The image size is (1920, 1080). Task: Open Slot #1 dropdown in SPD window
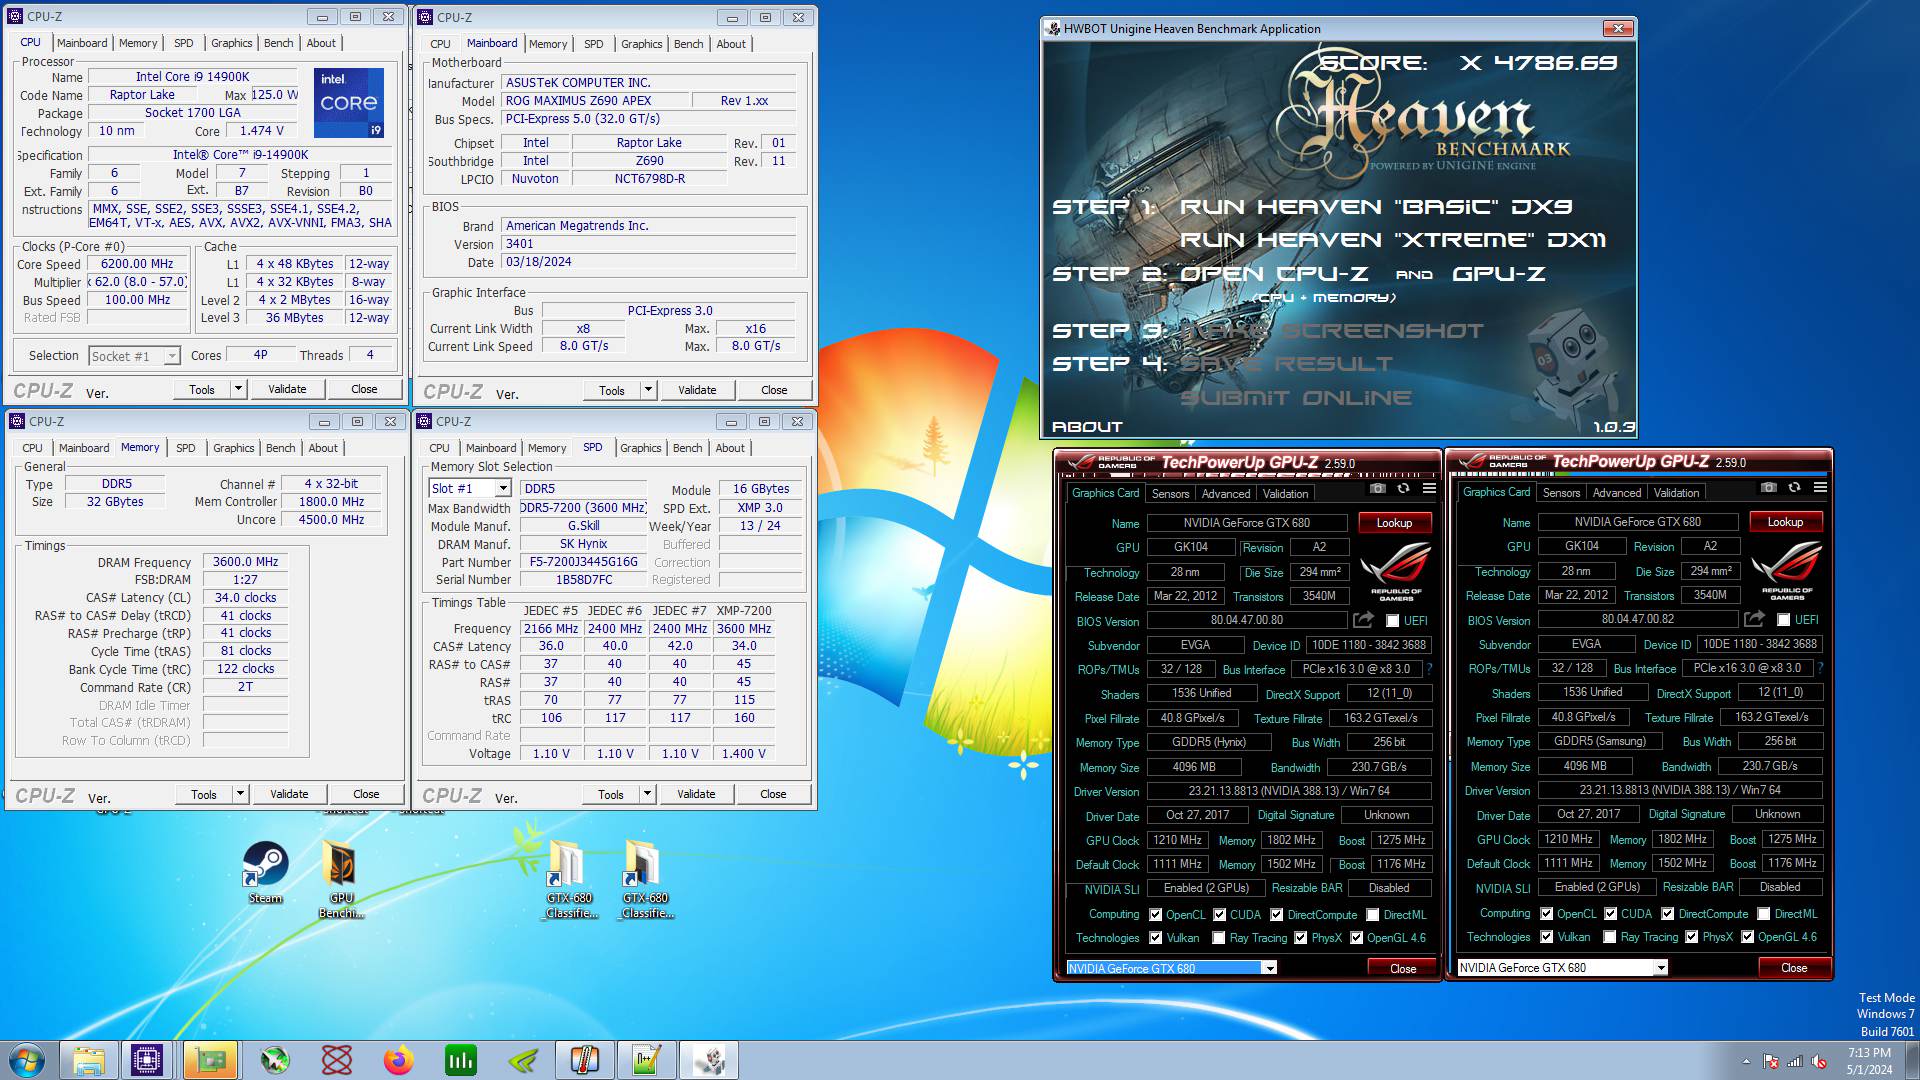503,488
